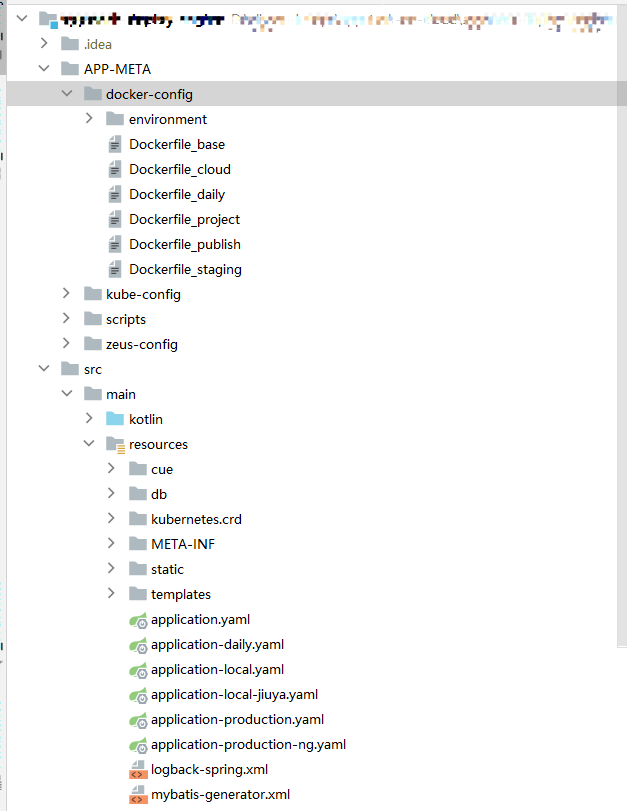The height and width of the screenshot is (811, 627).
Task: Select the Dockerfile_staging file name
Action: click(x=185, y=269)
